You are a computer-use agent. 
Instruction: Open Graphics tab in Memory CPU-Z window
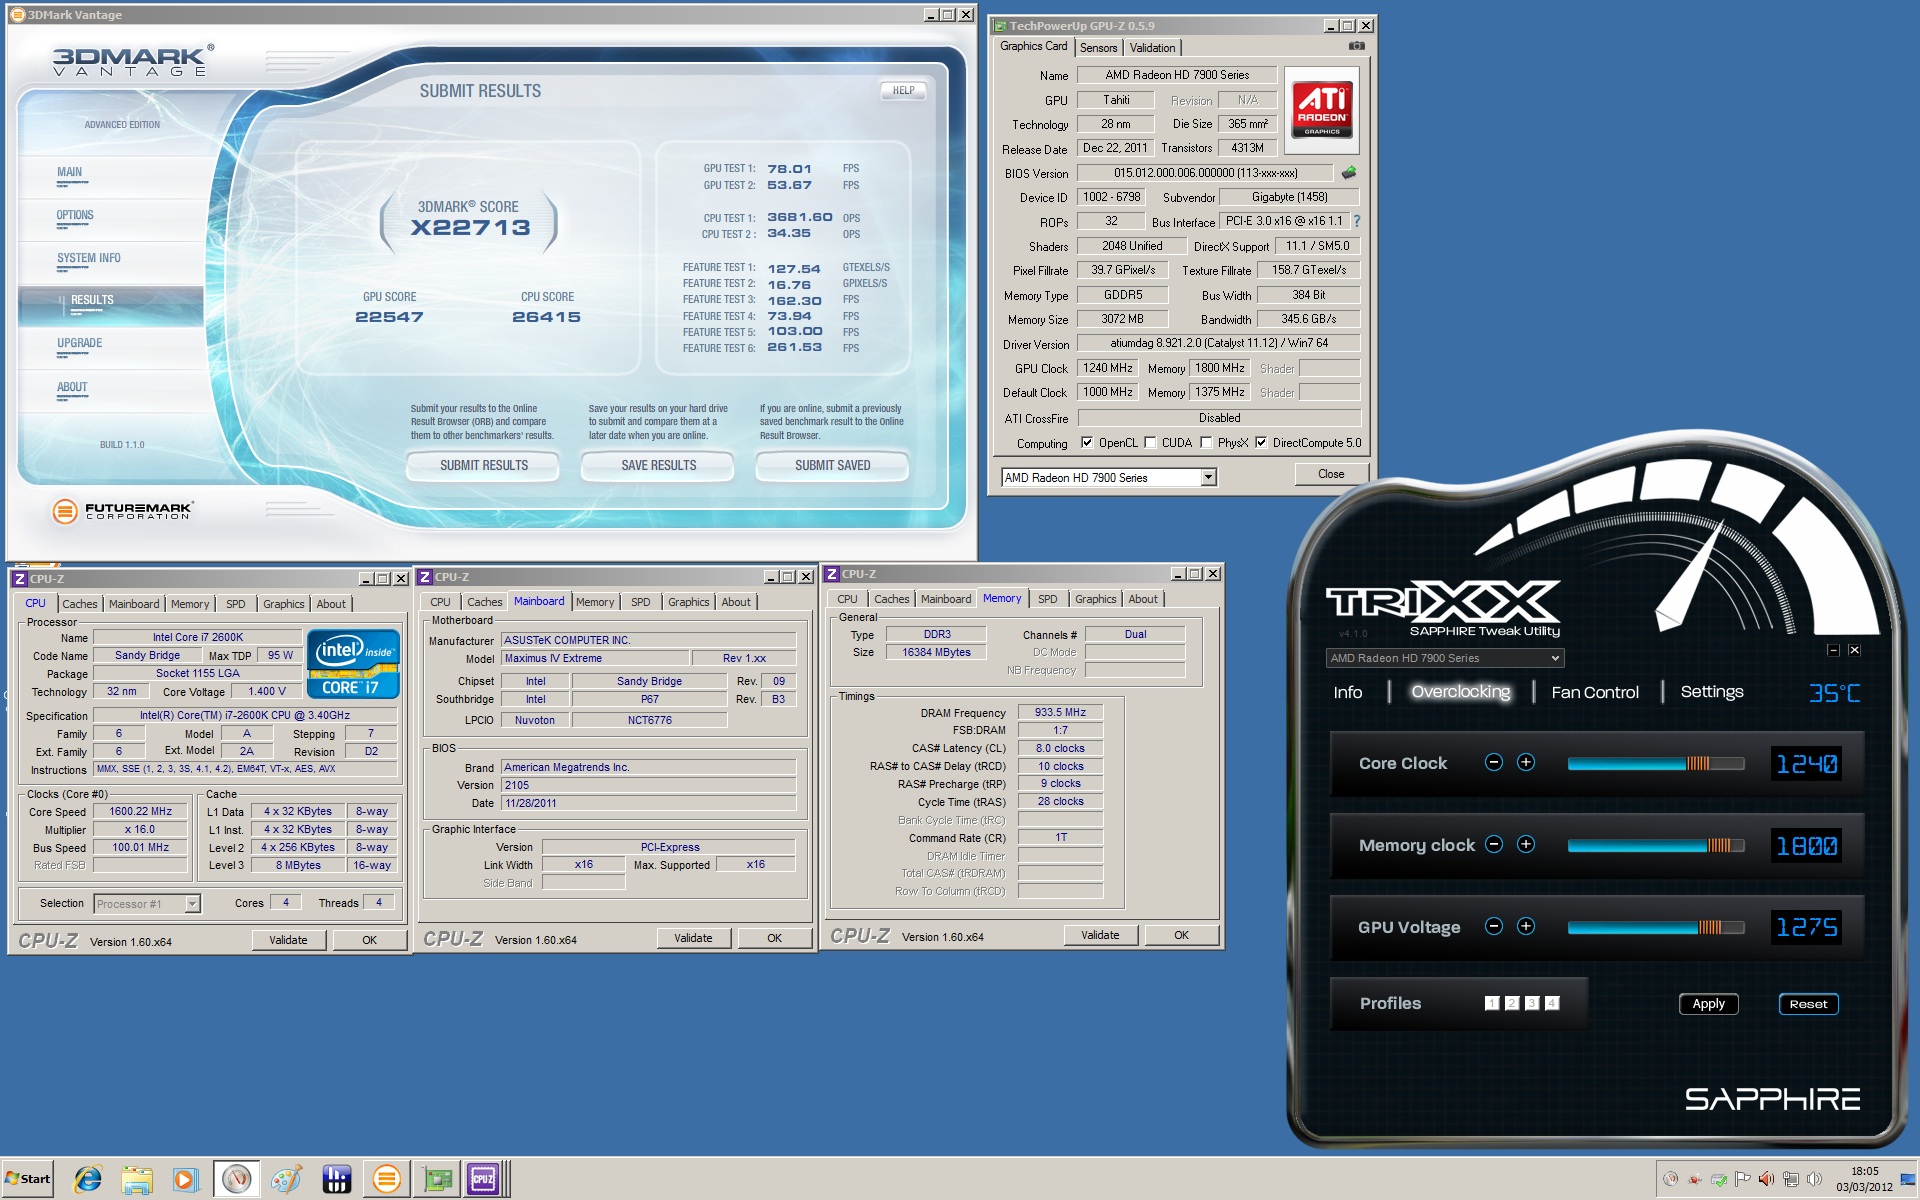point(1095,599)
